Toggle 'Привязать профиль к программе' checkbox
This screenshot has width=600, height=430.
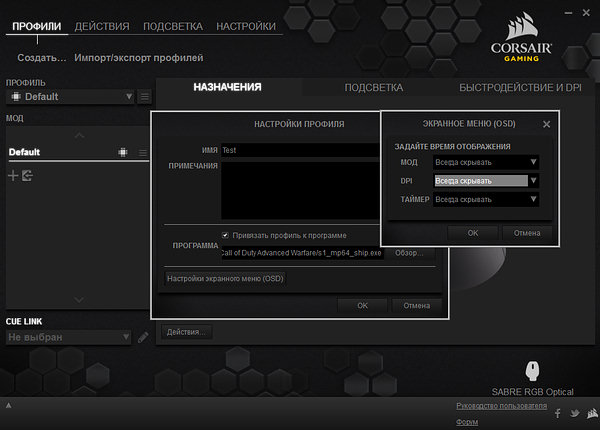[226, 236]
